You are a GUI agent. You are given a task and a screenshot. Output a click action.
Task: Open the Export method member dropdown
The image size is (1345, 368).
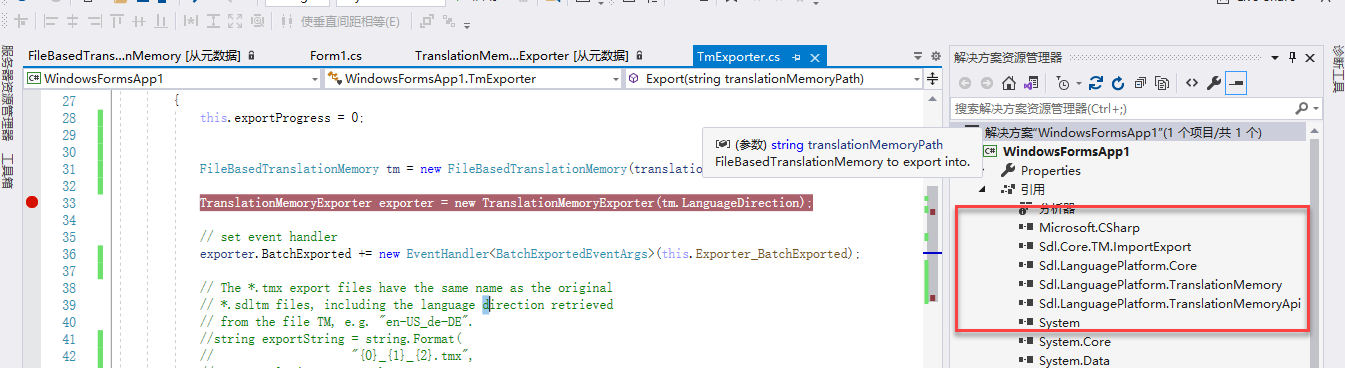774,78
